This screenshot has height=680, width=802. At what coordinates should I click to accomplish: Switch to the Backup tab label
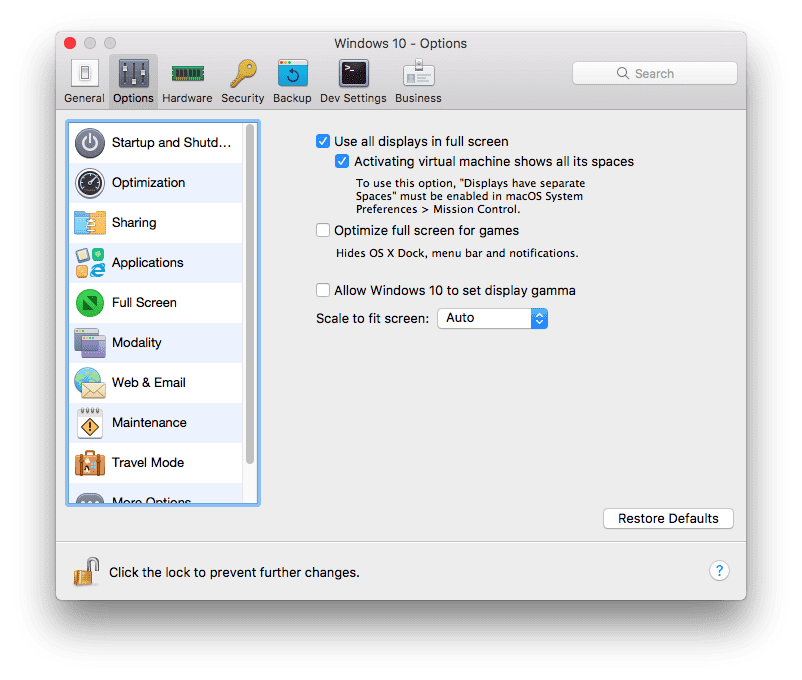(x=292, y=98)
